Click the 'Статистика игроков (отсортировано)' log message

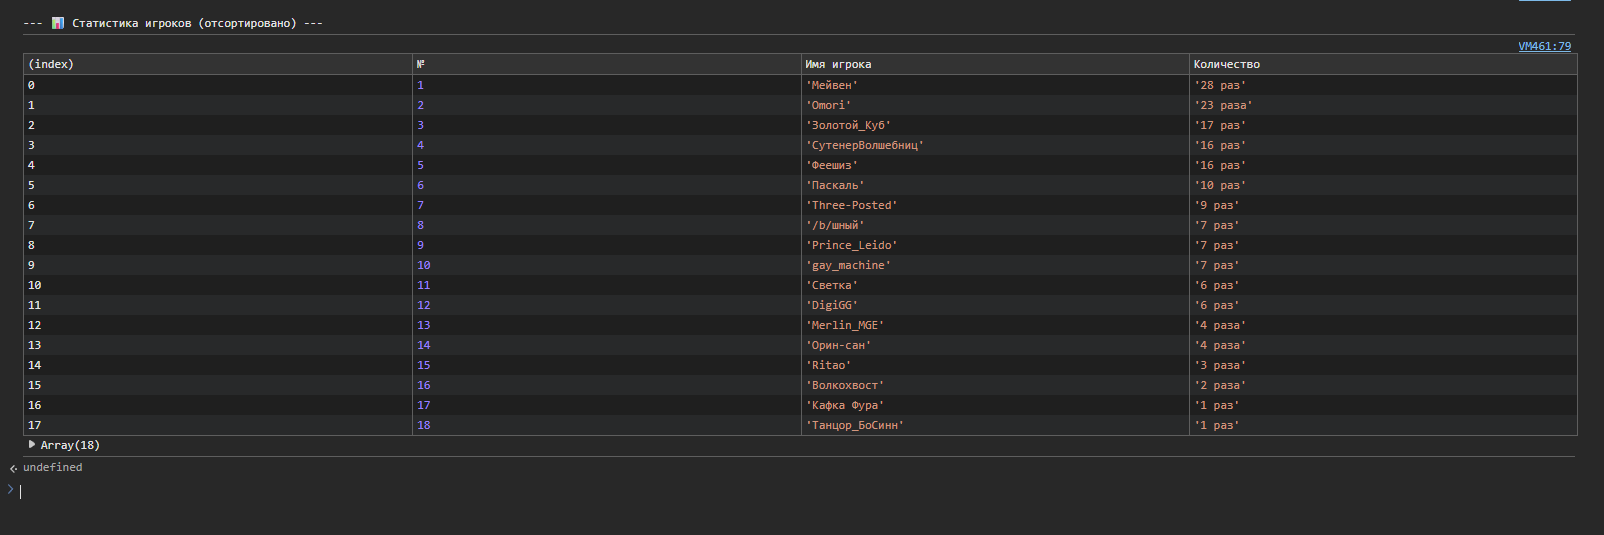click(184, 23)
